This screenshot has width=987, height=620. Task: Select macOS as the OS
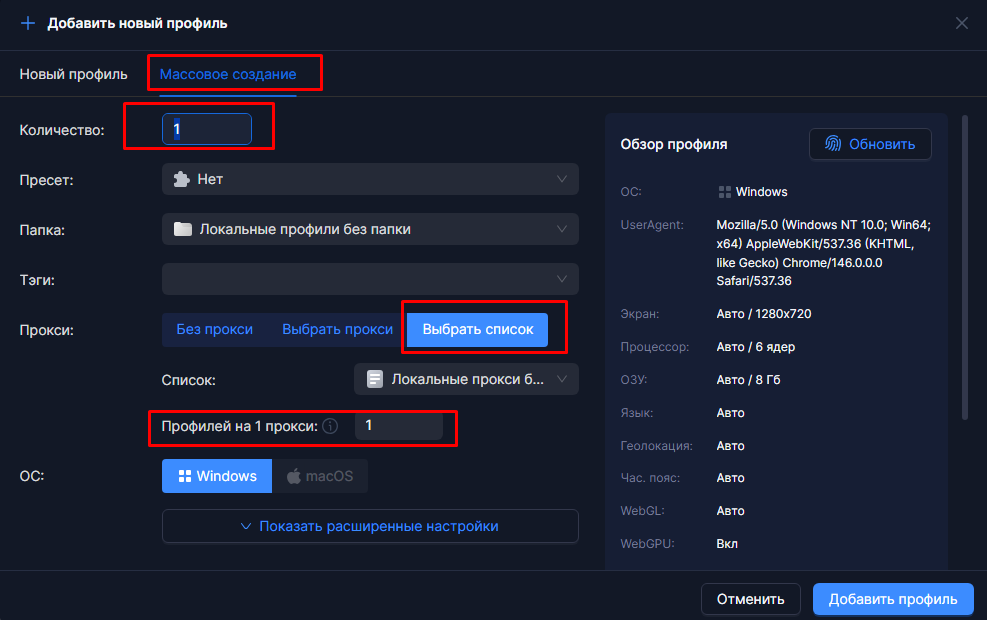(320, 476)
